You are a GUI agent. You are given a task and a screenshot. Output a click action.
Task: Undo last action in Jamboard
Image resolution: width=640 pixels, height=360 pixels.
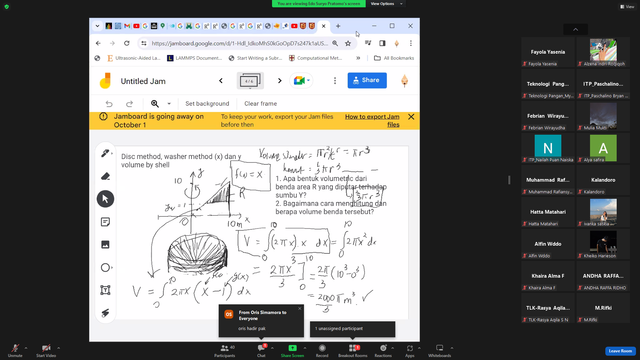coord(109,104)
